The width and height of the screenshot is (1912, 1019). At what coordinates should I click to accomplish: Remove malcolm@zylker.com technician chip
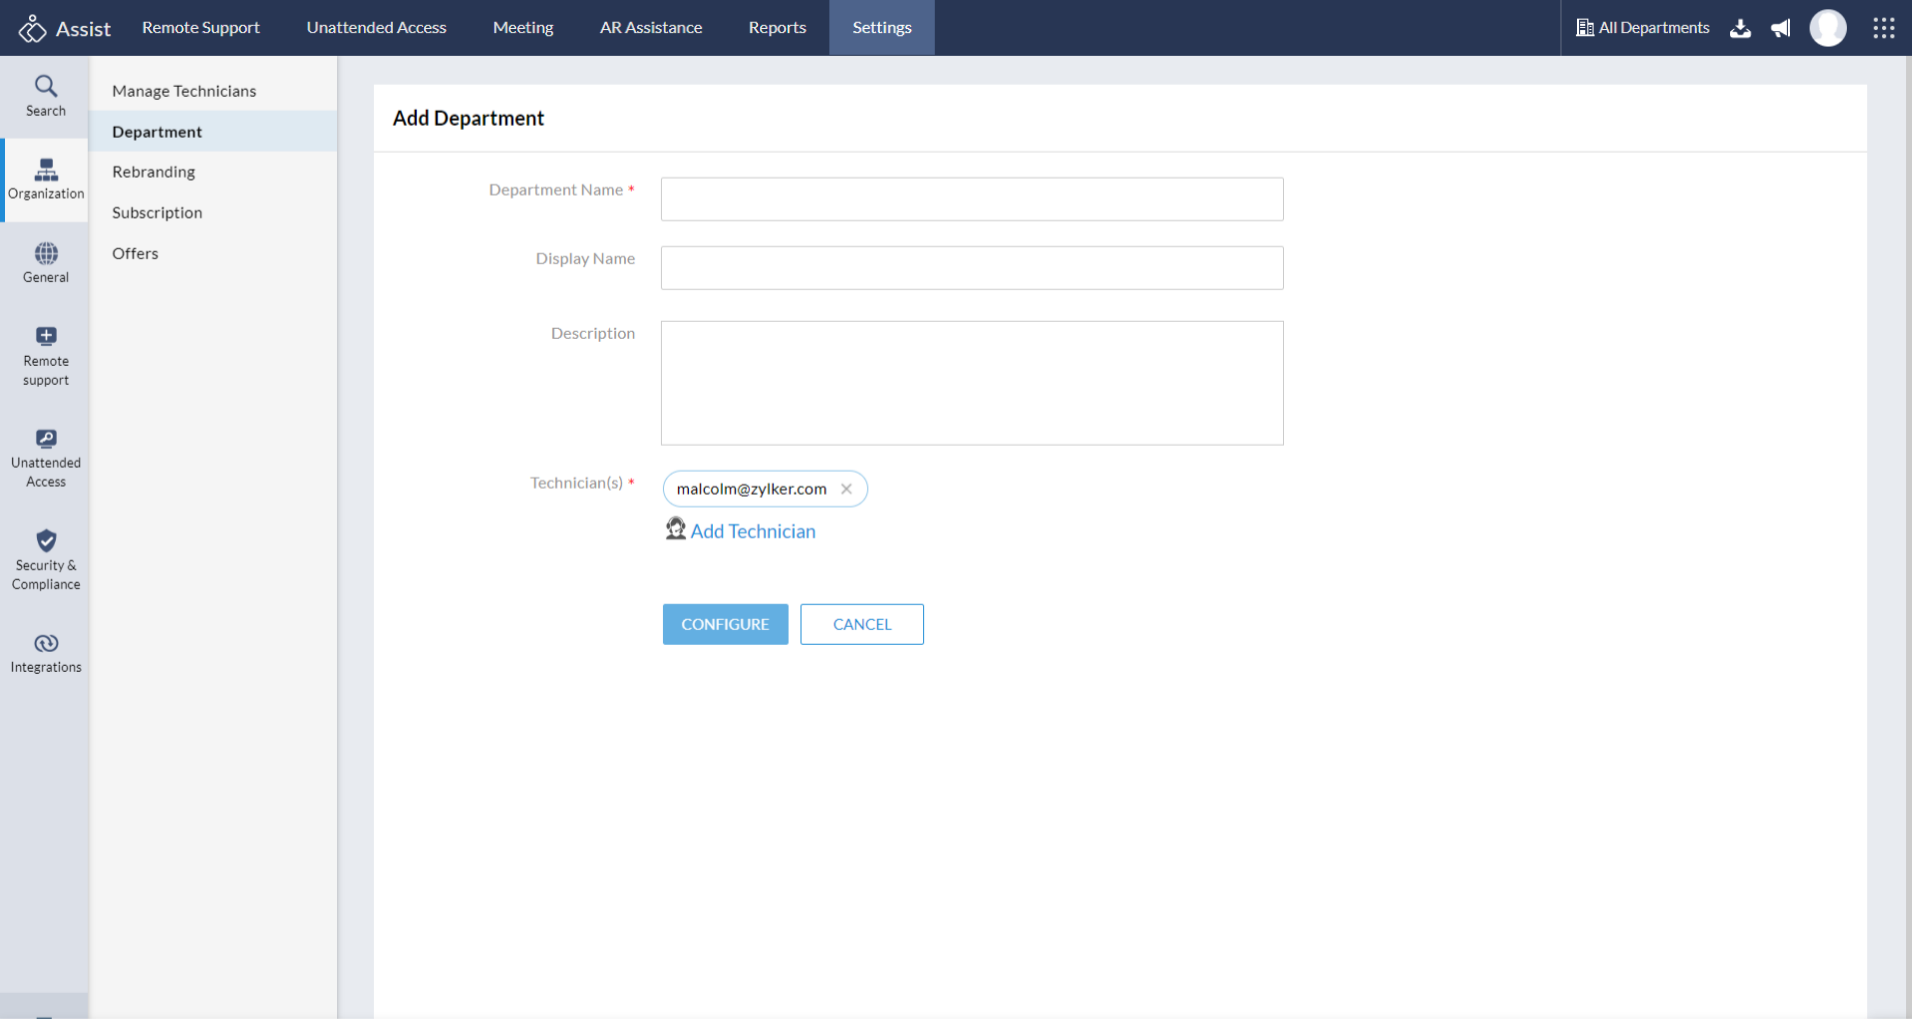coord(847,489)
